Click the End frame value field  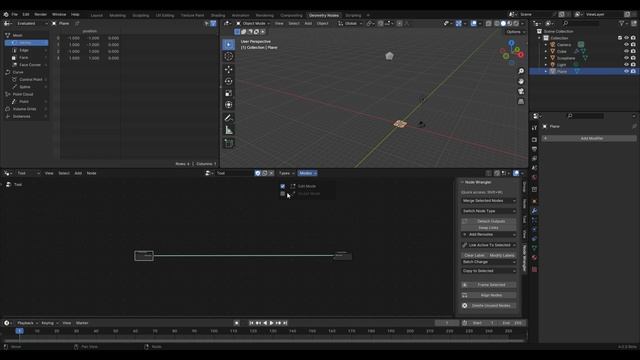point(512,323)
